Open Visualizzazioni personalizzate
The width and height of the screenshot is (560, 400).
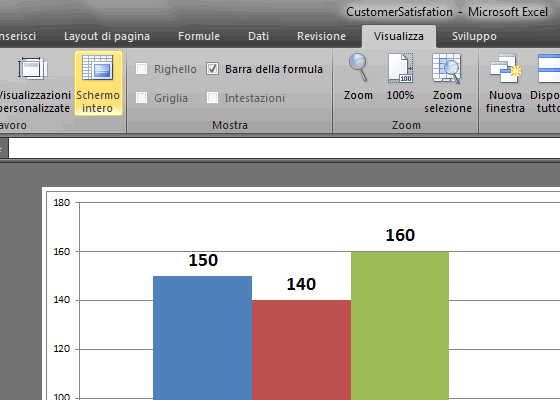click(x=34, y=83)
